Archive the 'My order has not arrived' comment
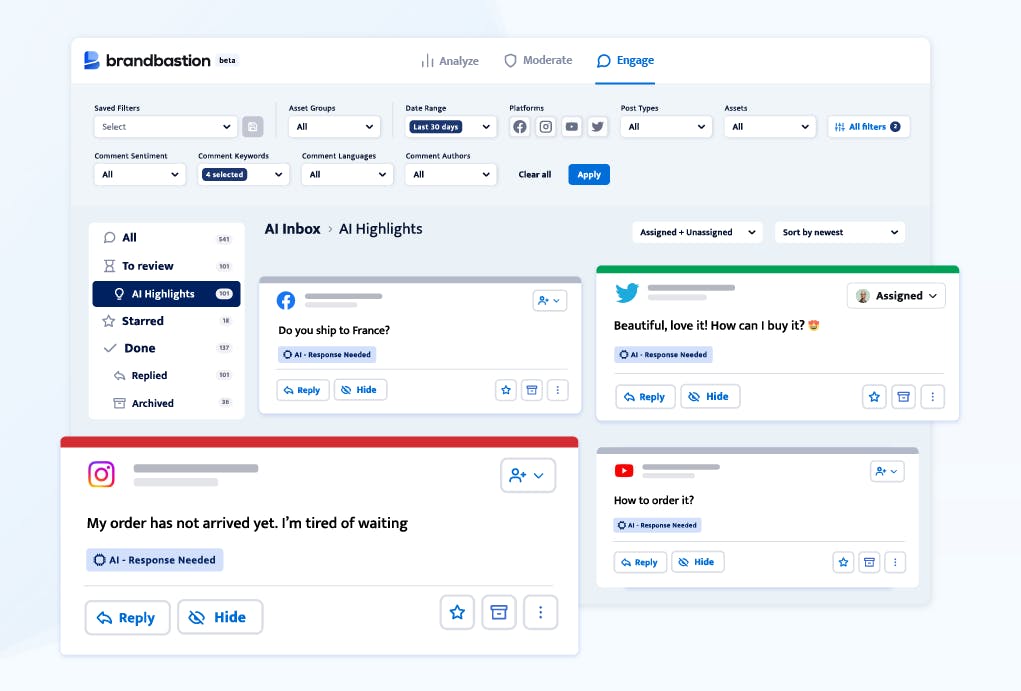Viewport: 1021px width, 691px height. pyautogui.click(x=499, y=612)
